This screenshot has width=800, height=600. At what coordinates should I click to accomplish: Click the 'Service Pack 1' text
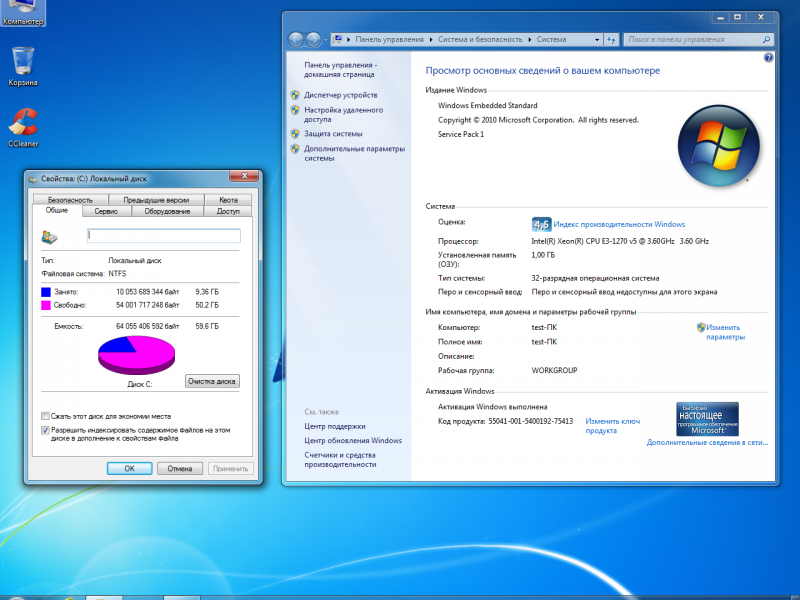pyautogui.click(x=461, y=134)
